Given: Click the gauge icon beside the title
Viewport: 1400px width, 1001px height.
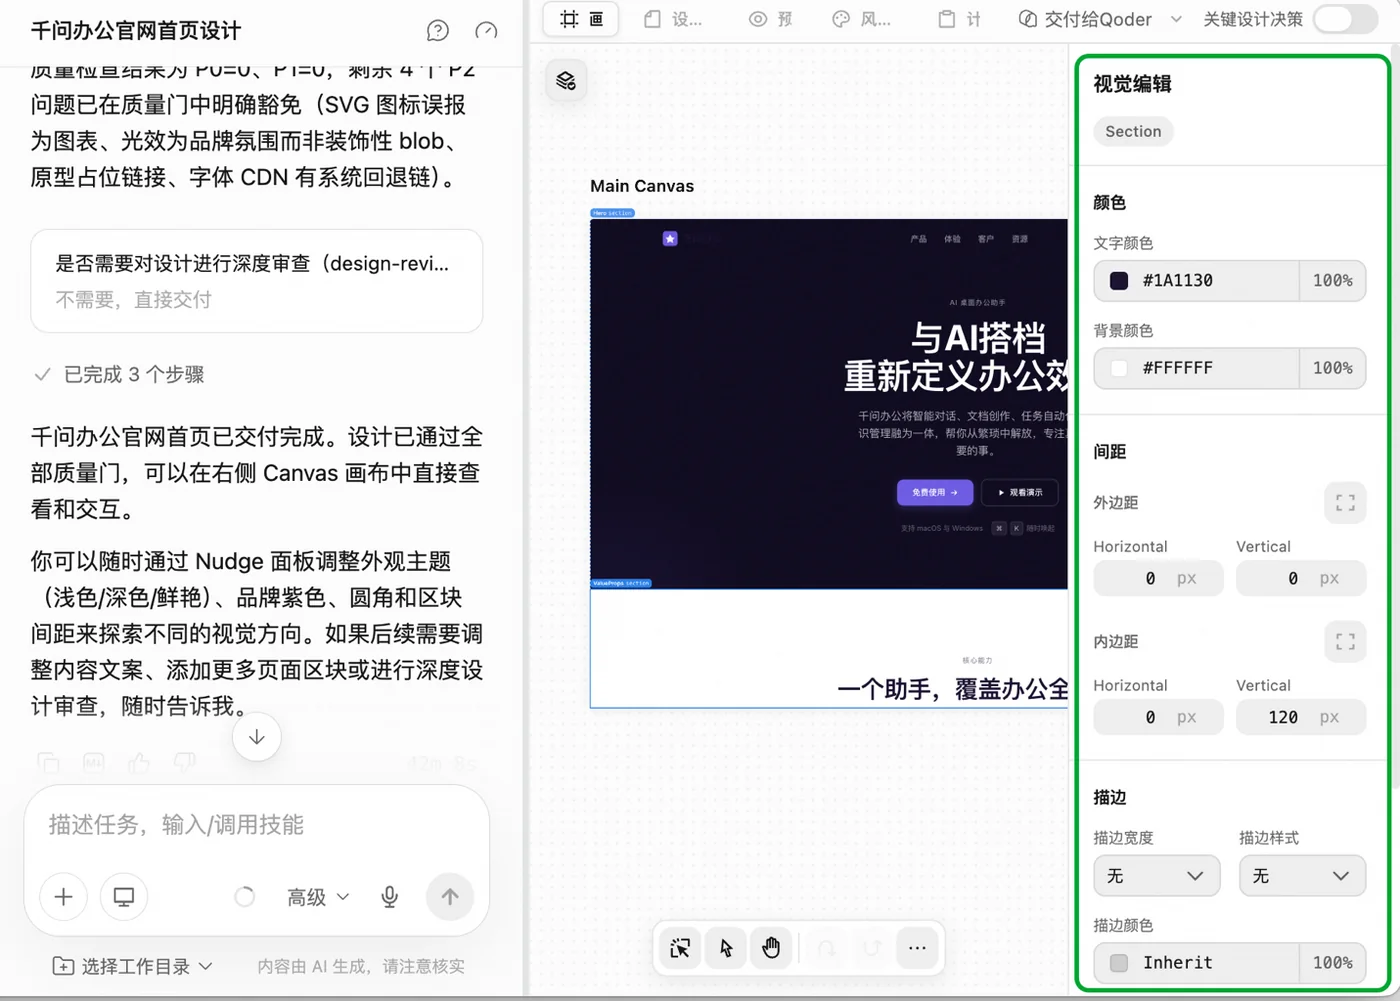Looking at the screenshot, I should click(486, 31).
